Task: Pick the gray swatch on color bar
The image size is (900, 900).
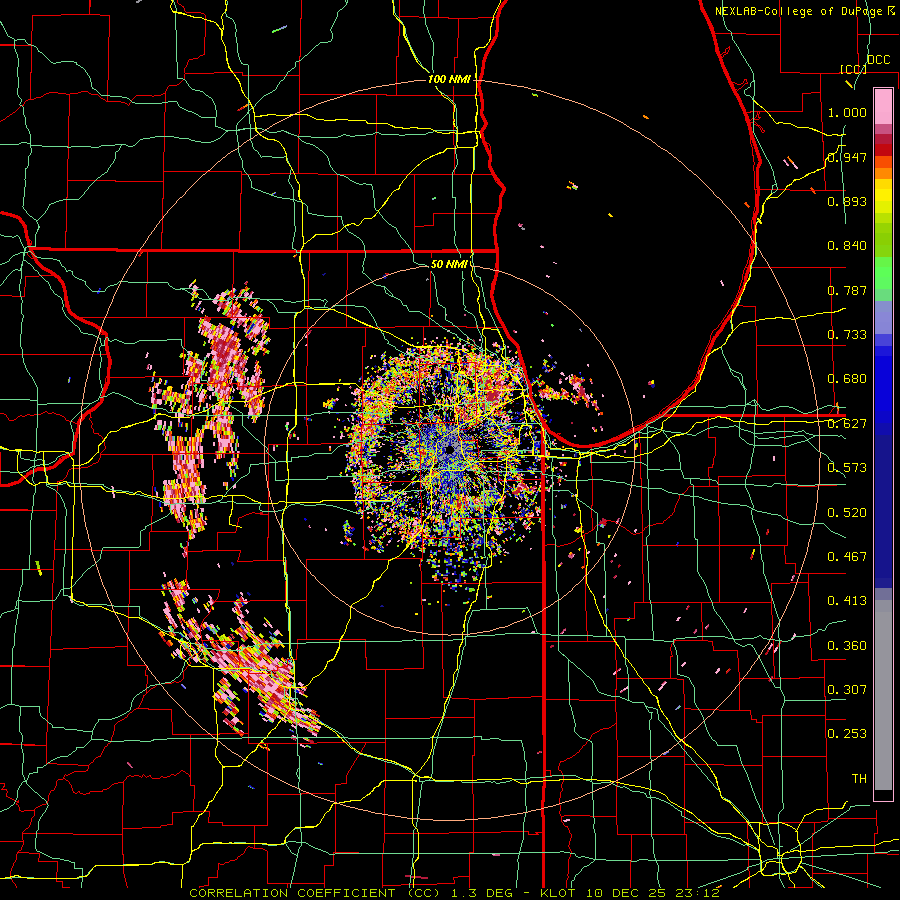Action: 883,695
